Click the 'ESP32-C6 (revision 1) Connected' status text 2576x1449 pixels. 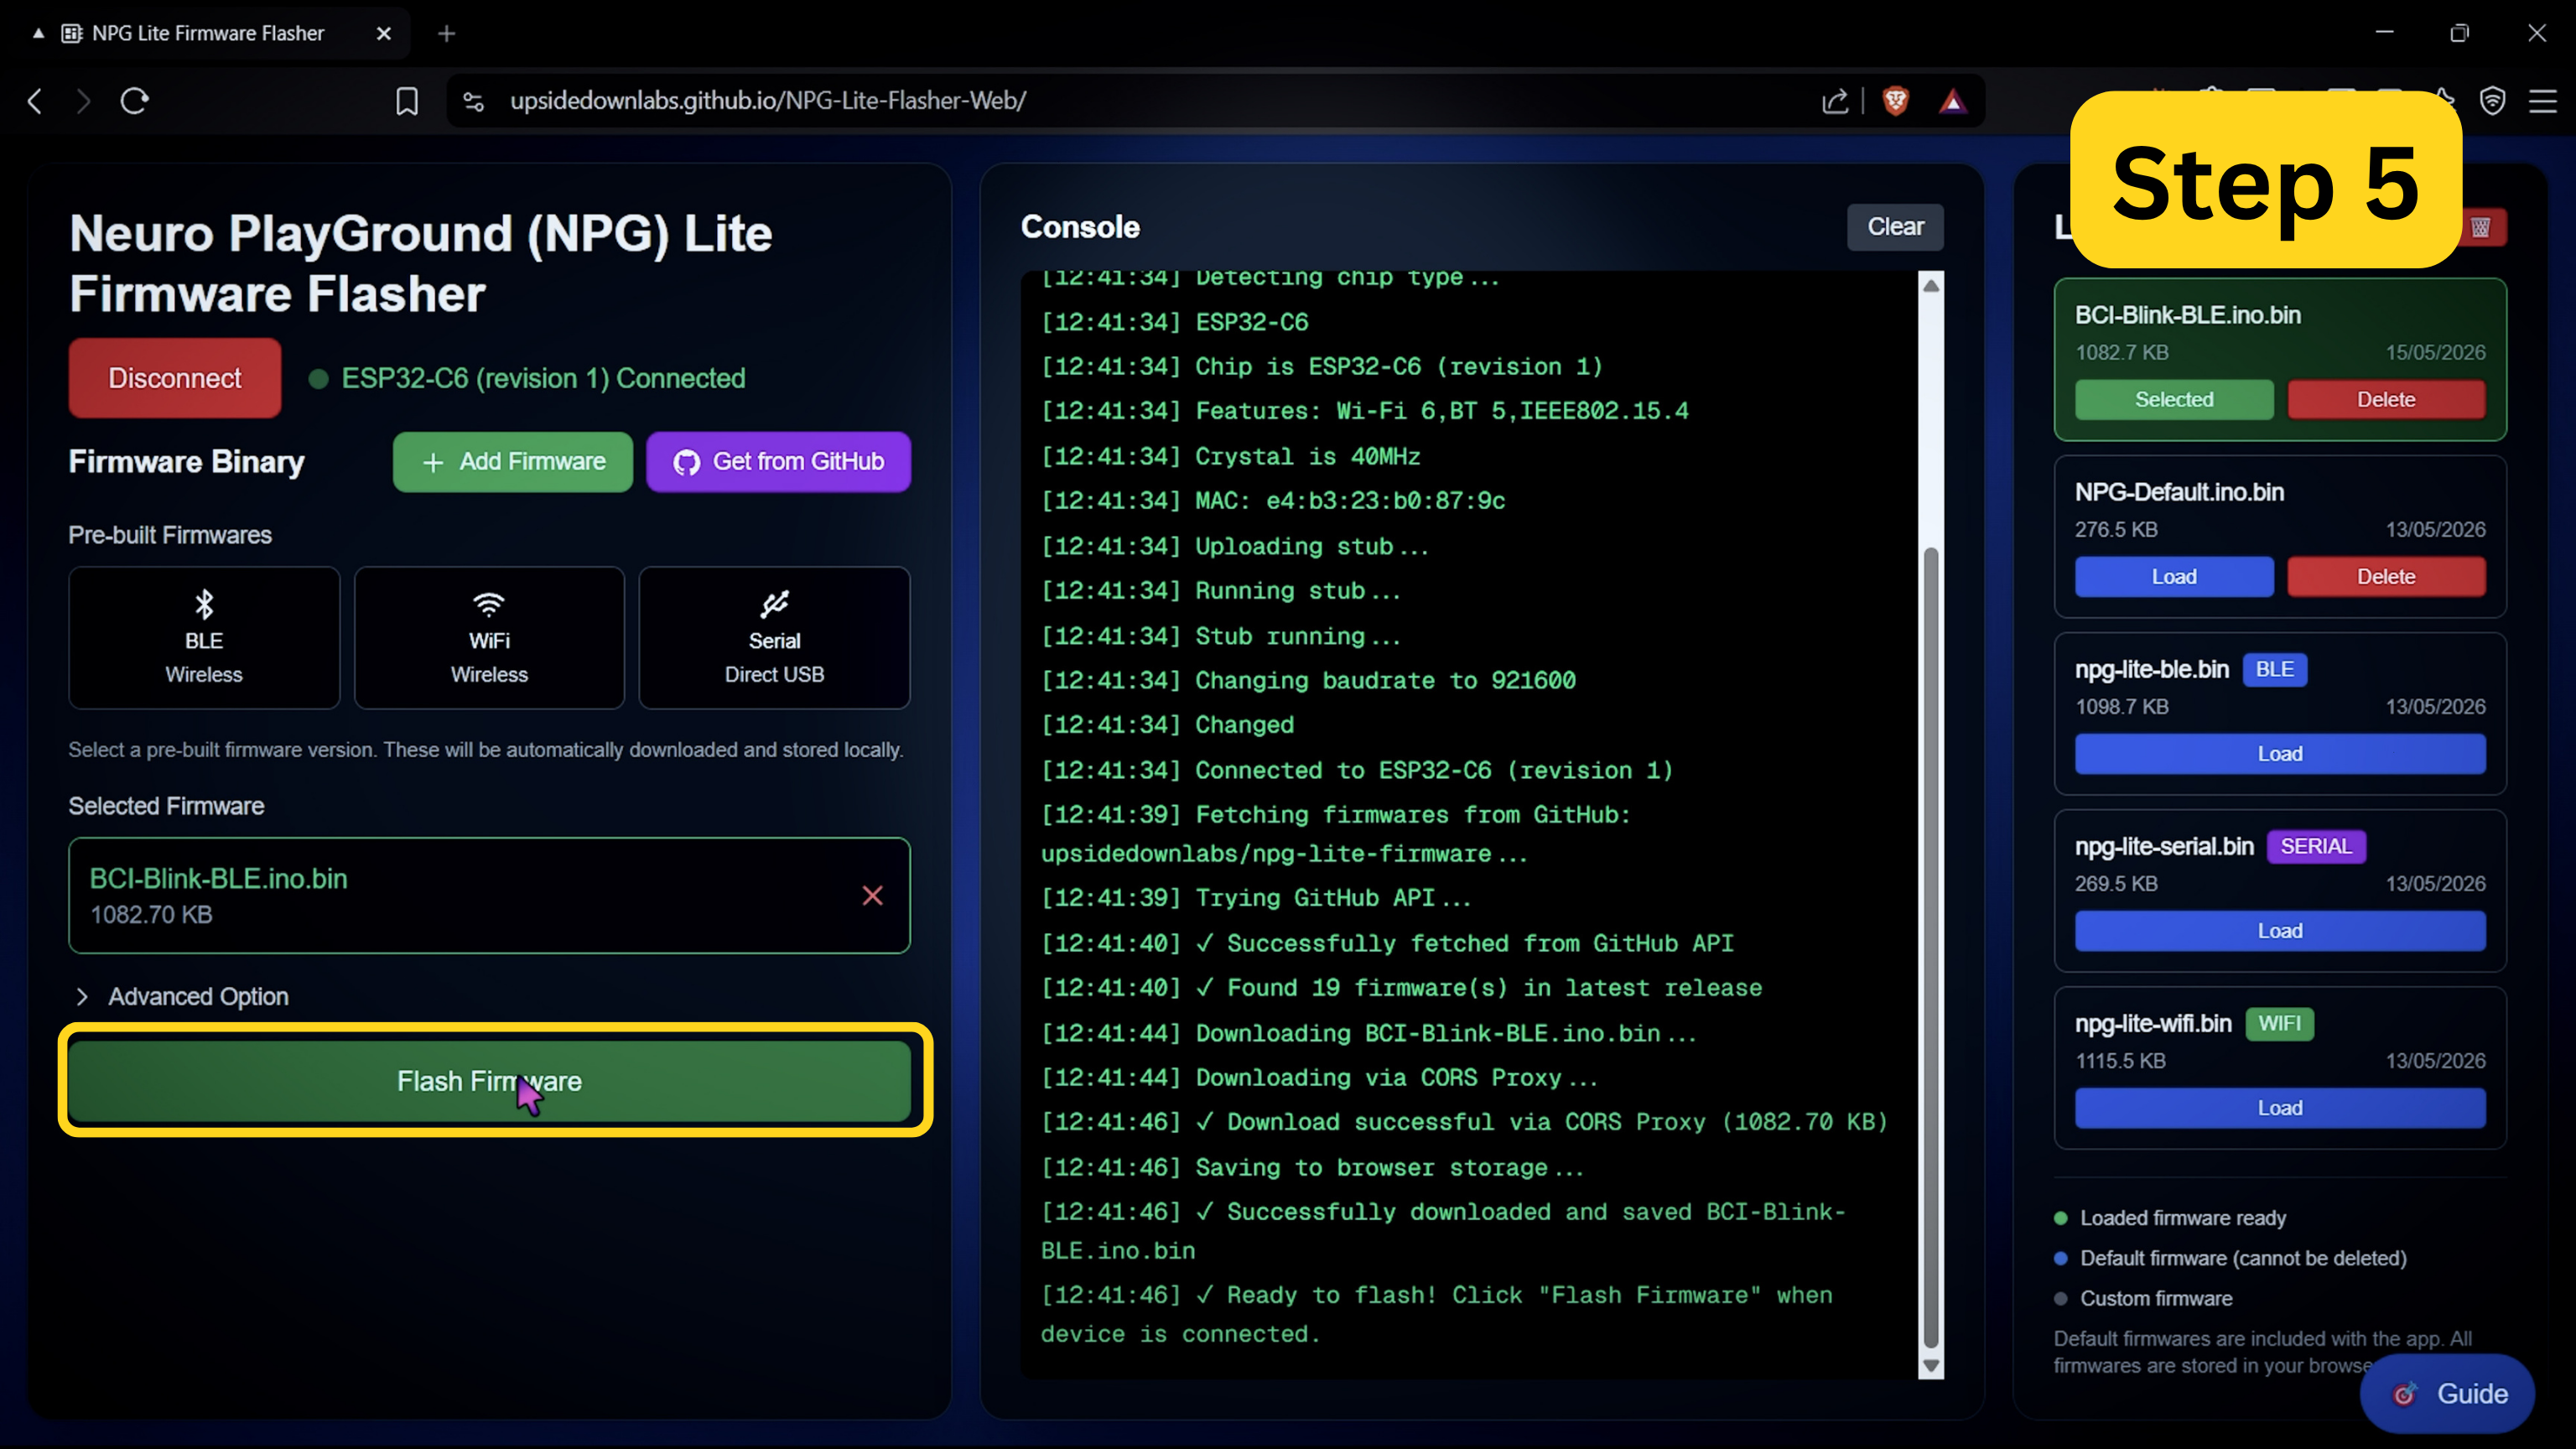[543, 378]
